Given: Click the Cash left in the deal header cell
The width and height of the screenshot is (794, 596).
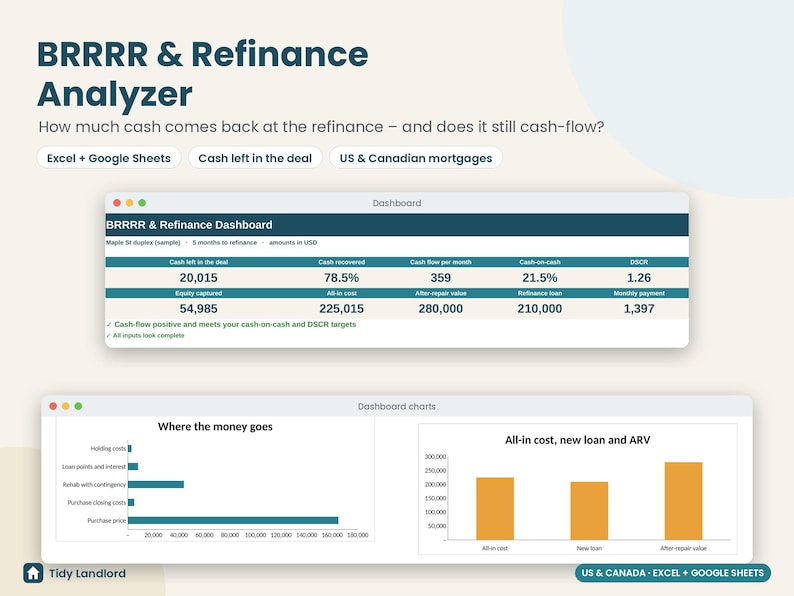Looking at the screenshot, I should [x=198, y=262].
